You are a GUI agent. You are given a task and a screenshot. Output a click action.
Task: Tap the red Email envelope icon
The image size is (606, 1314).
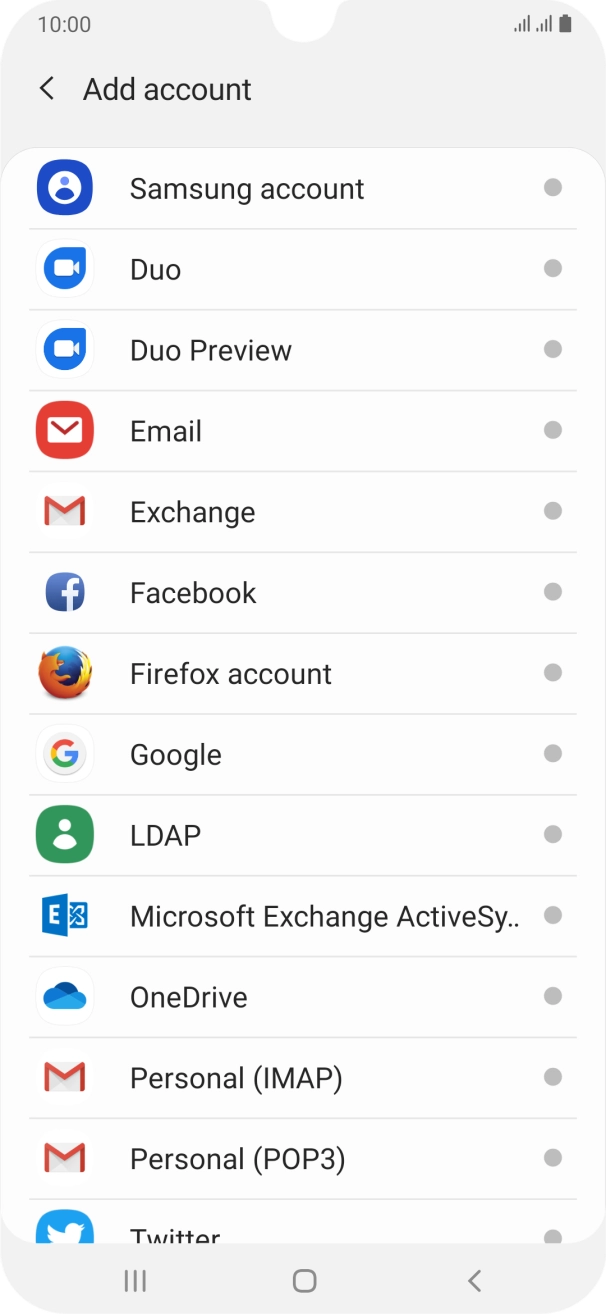(65, 431)
